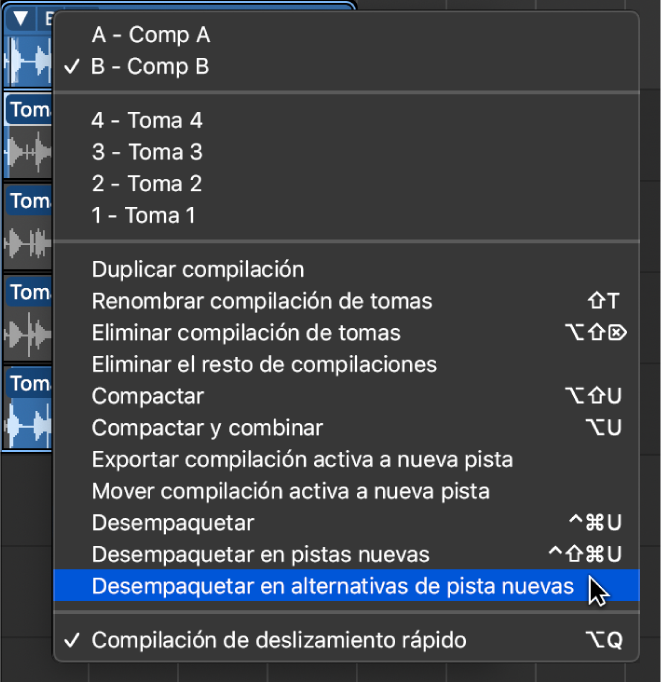Click Eliminar el resto de compilaciones
Viewport: 662px width, 684px height.
tap(264, 365)
